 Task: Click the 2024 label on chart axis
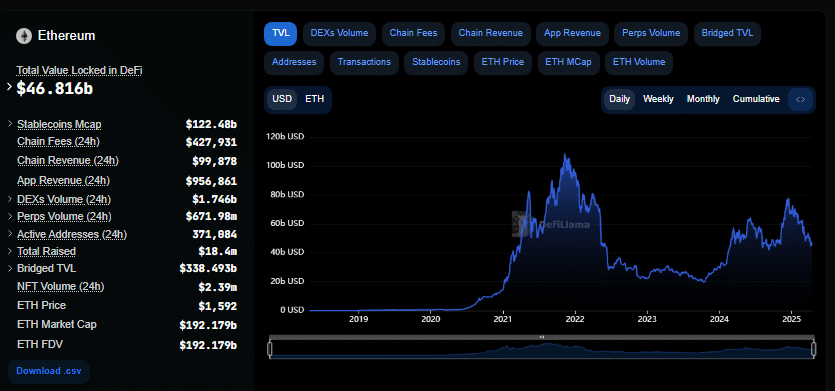(719, 320)
